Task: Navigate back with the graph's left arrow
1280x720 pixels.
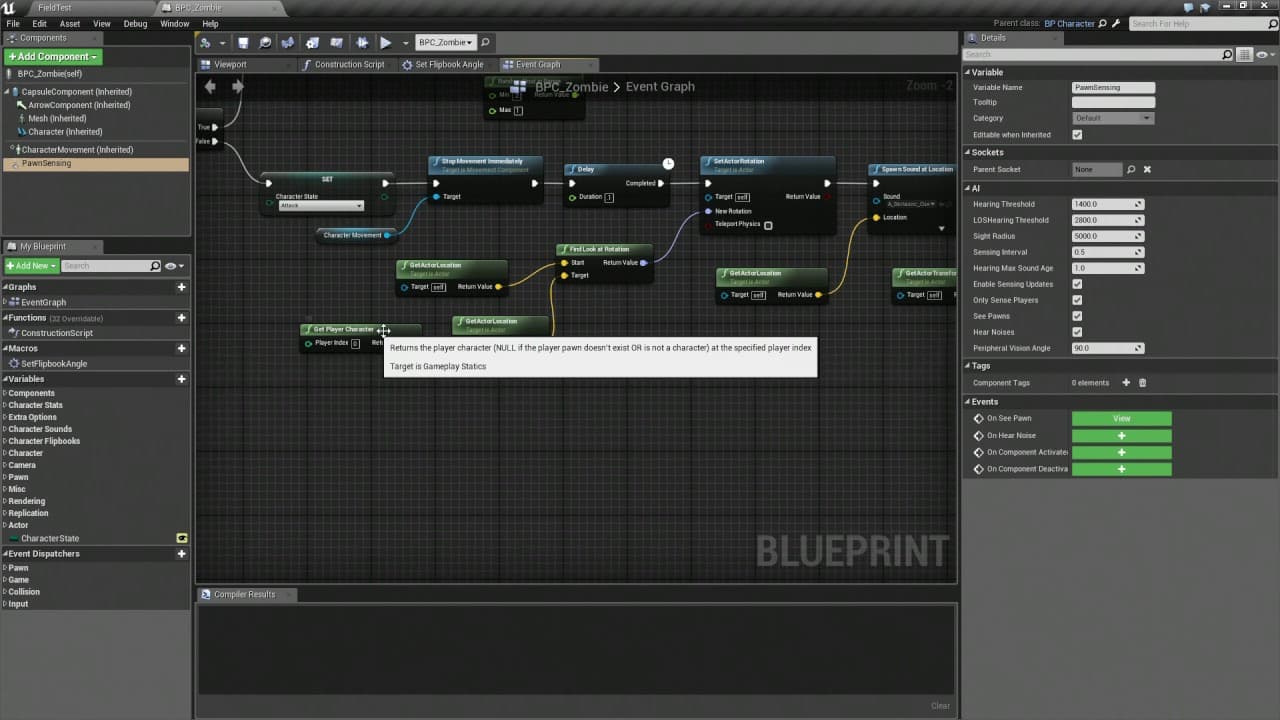Action: pyautogui.click(x=210, y=87)
